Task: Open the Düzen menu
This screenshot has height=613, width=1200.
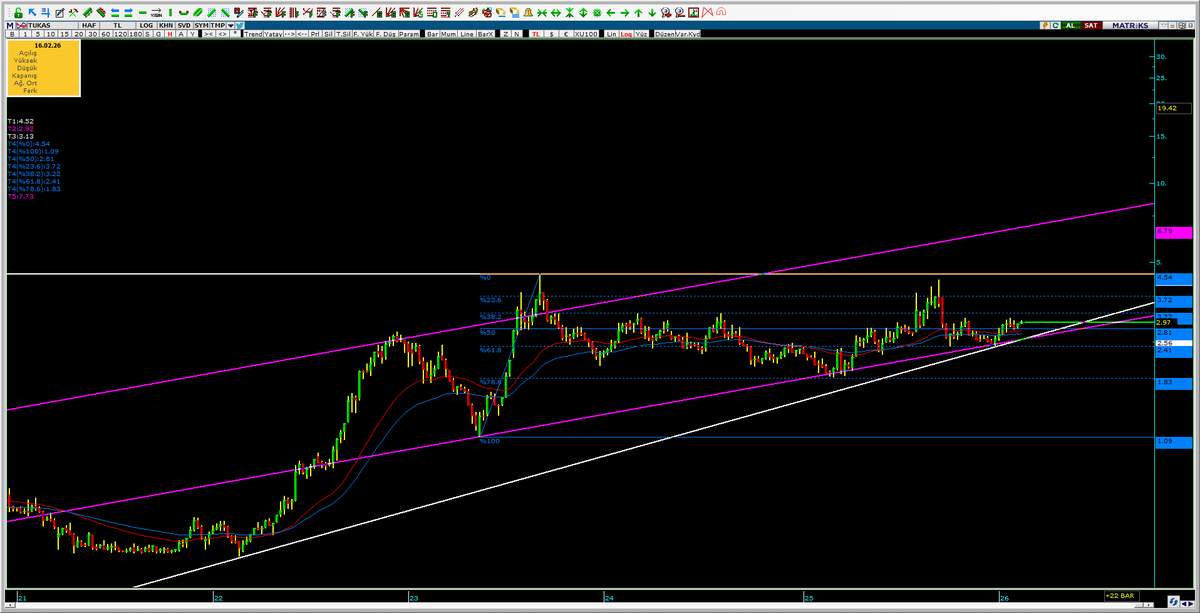Action: (x=664, y=34)
